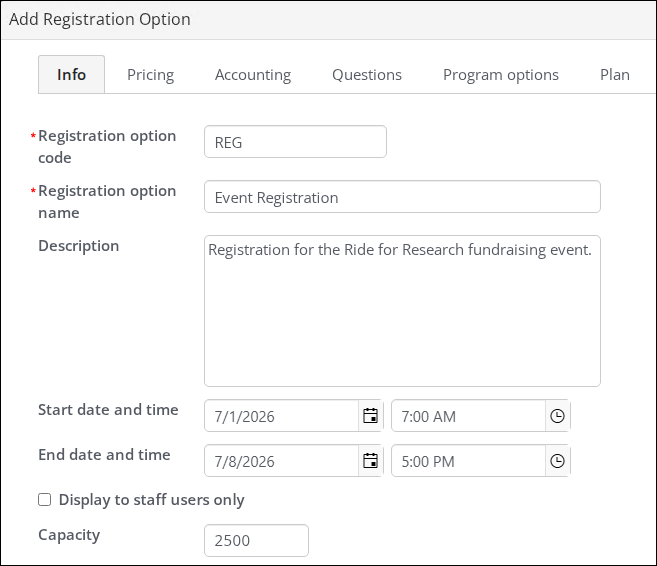The image size is (657, 566).
Task: Click the Description label
Action: tap(79, 246)
